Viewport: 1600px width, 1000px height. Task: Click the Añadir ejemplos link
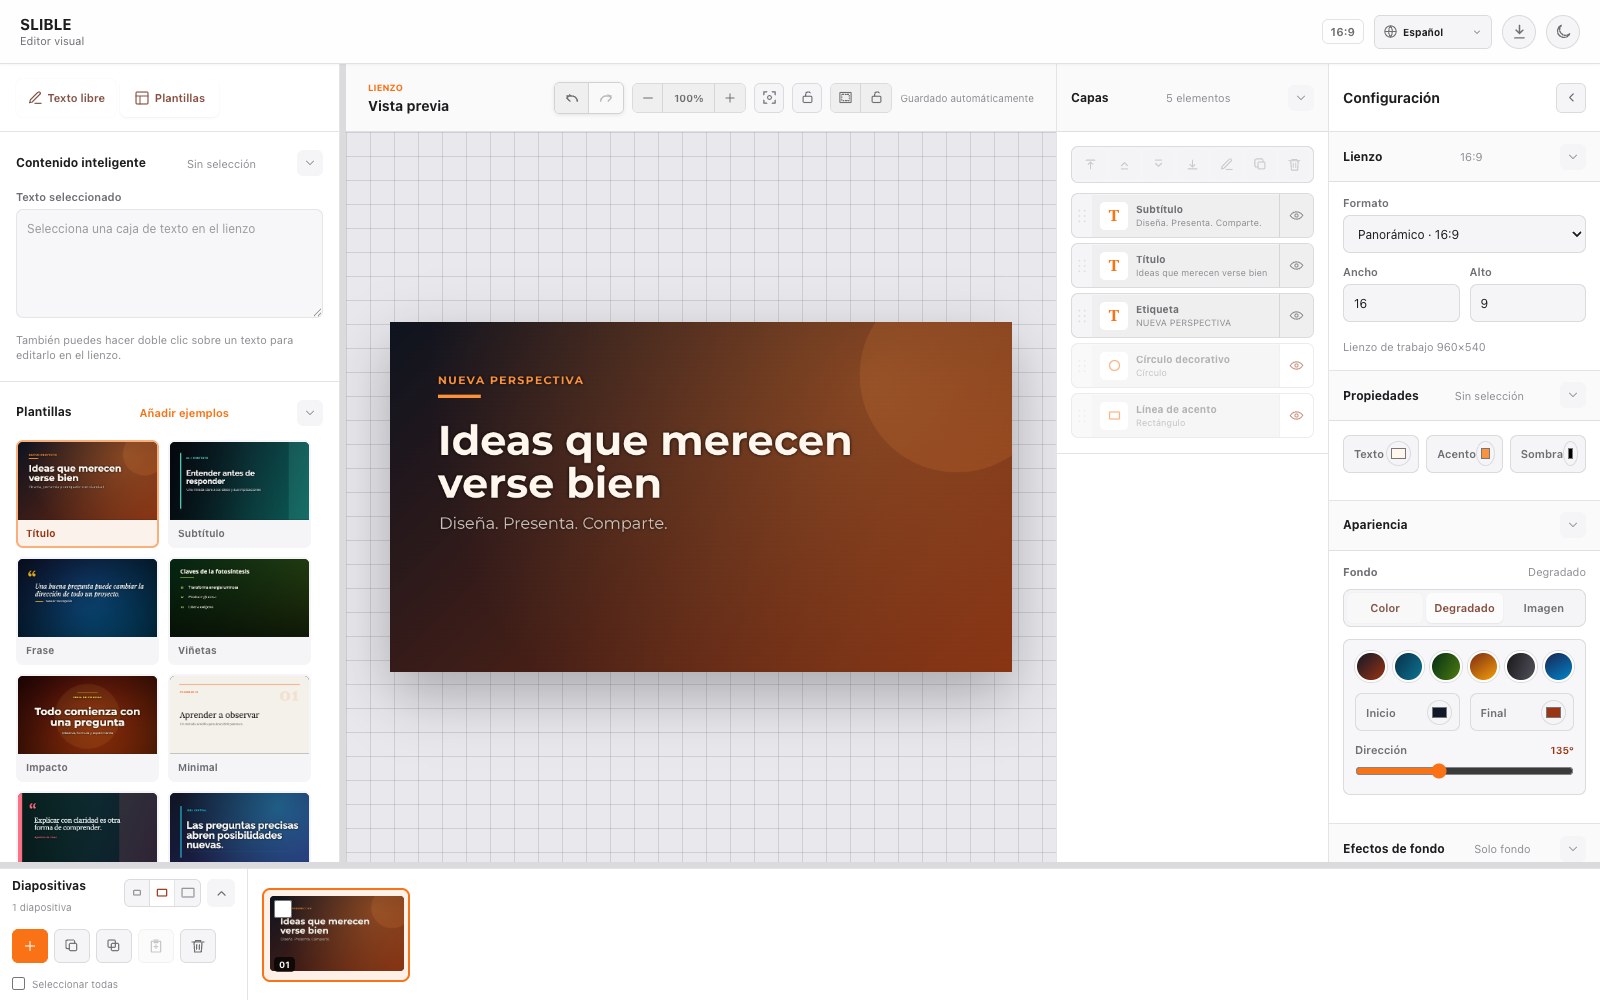(184, 413)
